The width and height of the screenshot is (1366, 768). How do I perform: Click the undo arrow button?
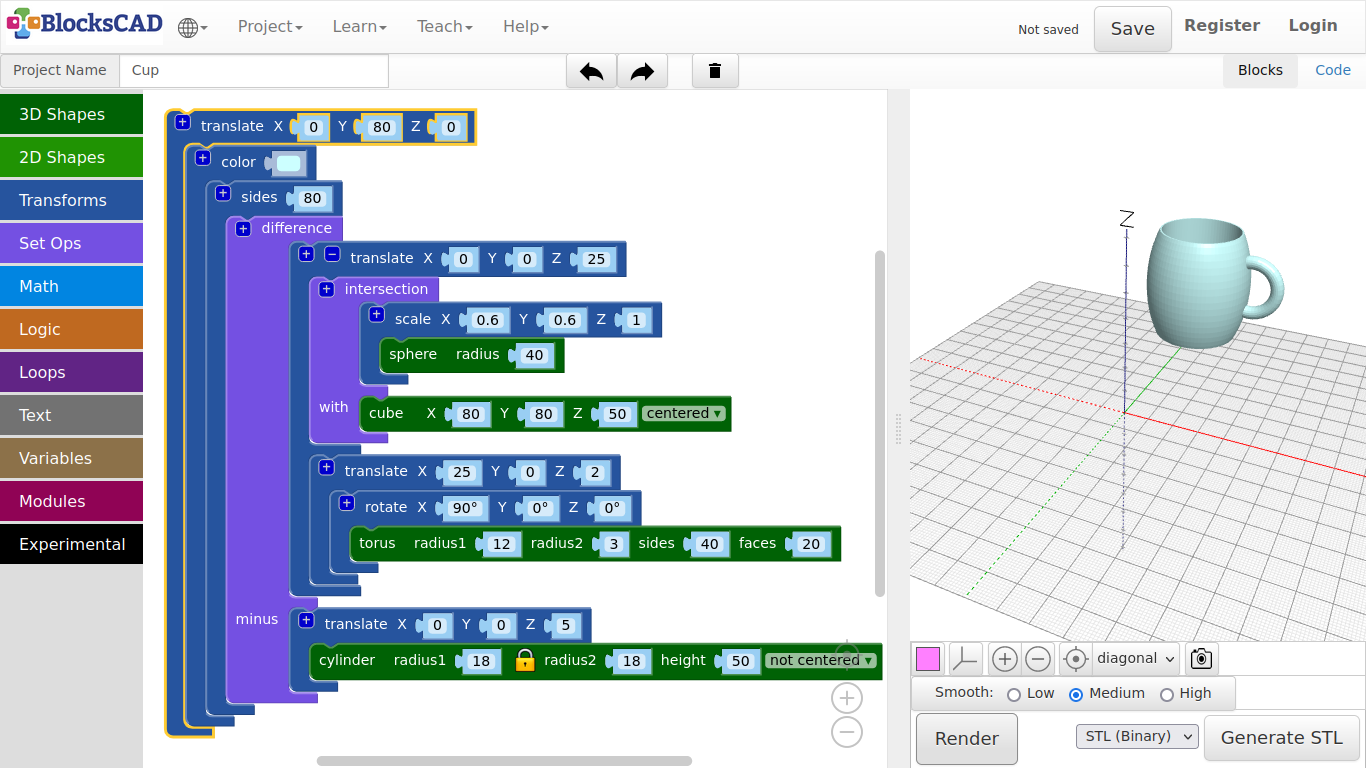pos(591,71)
